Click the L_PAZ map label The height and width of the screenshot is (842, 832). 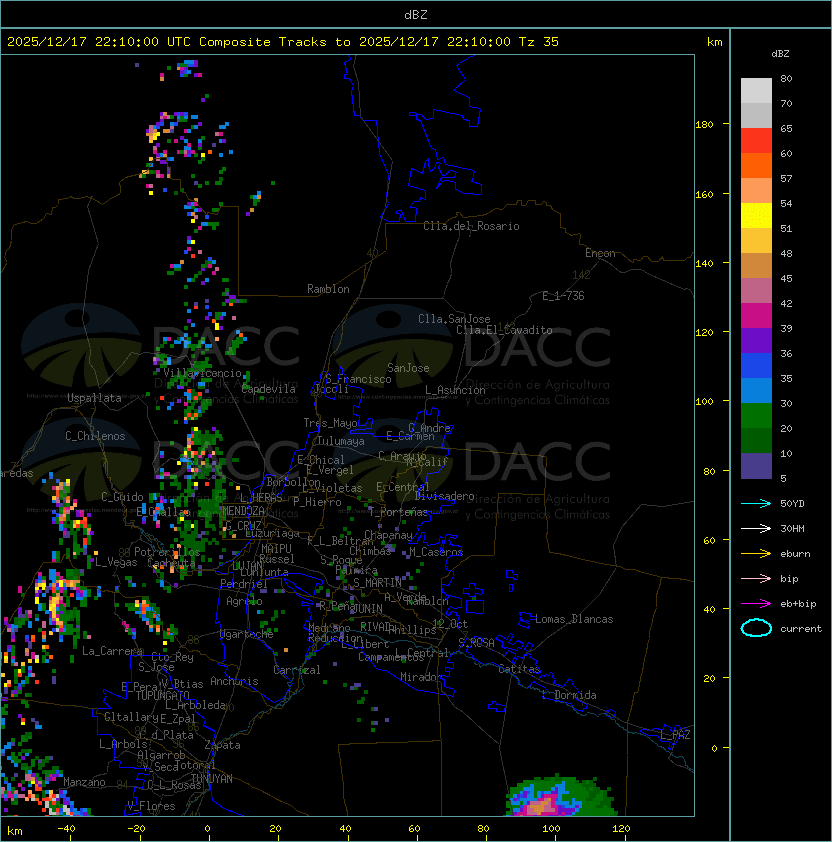[x=675, y=735]
